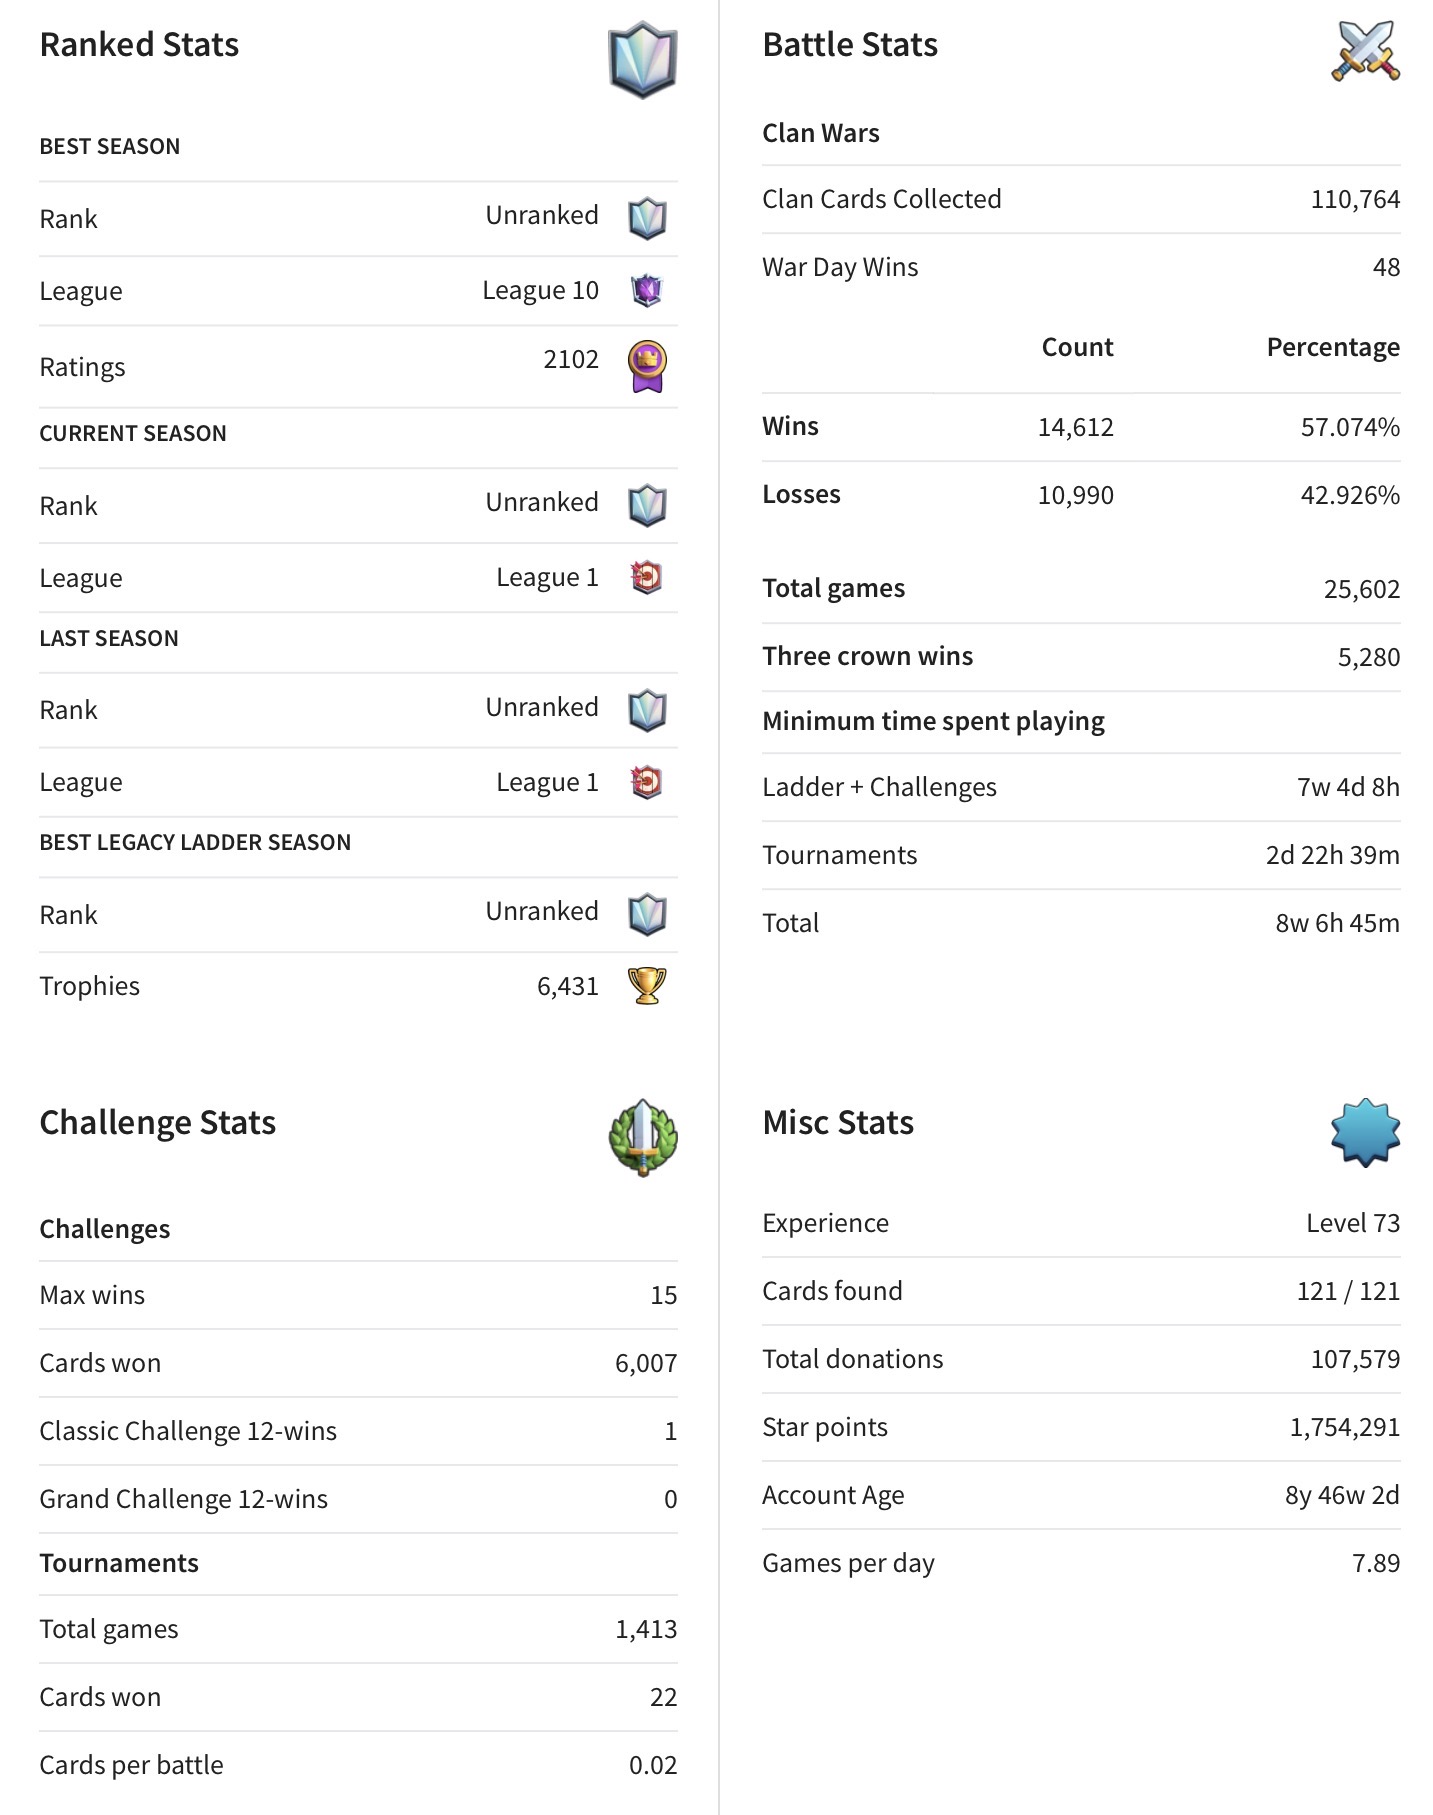The image size is (1433, 1815).
Task: Click the Challenge Stats laurel sword icon
Action: point(643,1138)
